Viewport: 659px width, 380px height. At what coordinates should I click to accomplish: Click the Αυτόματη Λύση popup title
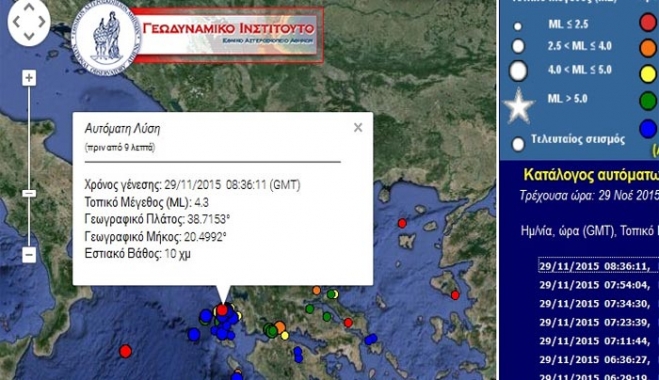[122, 128]
